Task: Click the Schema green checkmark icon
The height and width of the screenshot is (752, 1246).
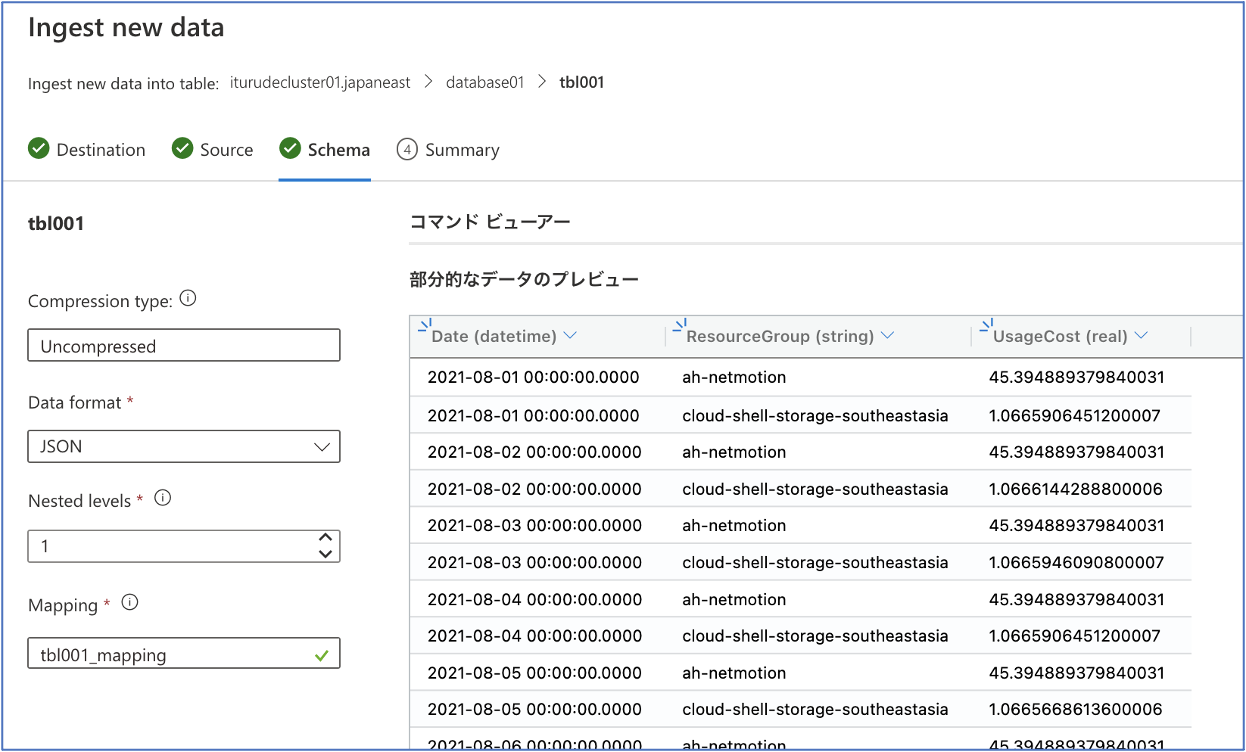Action: click(290, 149)
